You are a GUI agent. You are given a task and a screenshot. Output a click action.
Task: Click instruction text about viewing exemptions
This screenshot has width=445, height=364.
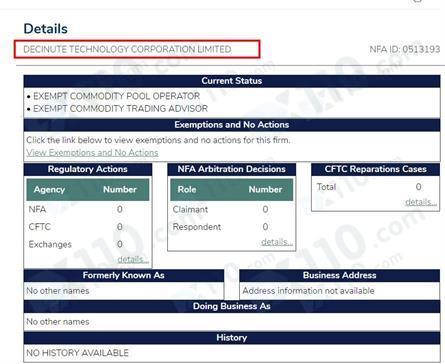coord(158,140)
